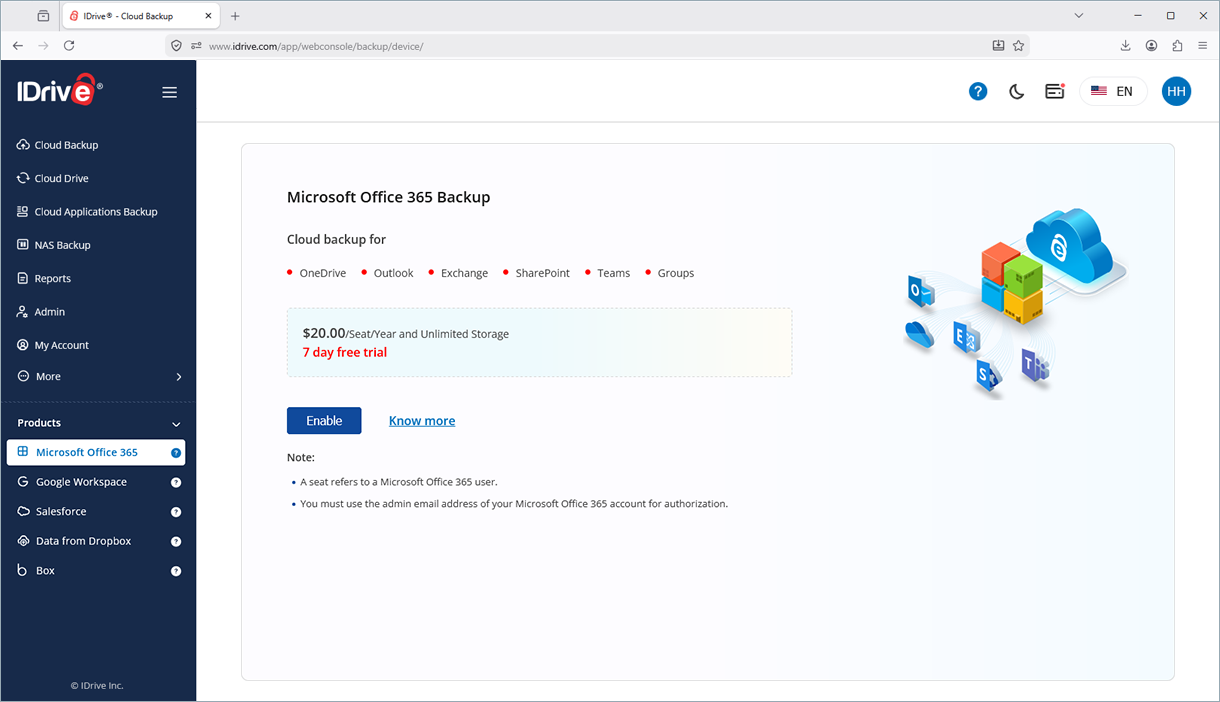Open the browser application menu
The height and width of the screenshot is (702, 1220).
tap(1202, 45)
